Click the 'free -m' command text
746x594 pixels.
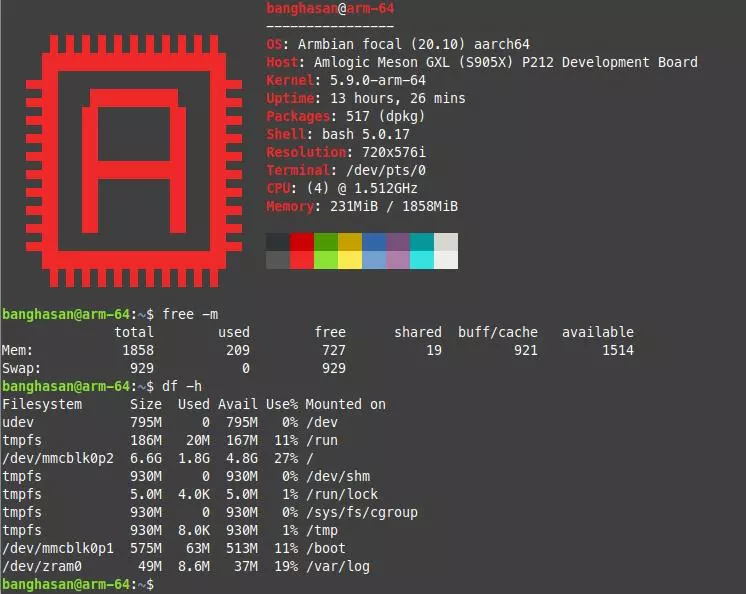(x=190, y=314)
